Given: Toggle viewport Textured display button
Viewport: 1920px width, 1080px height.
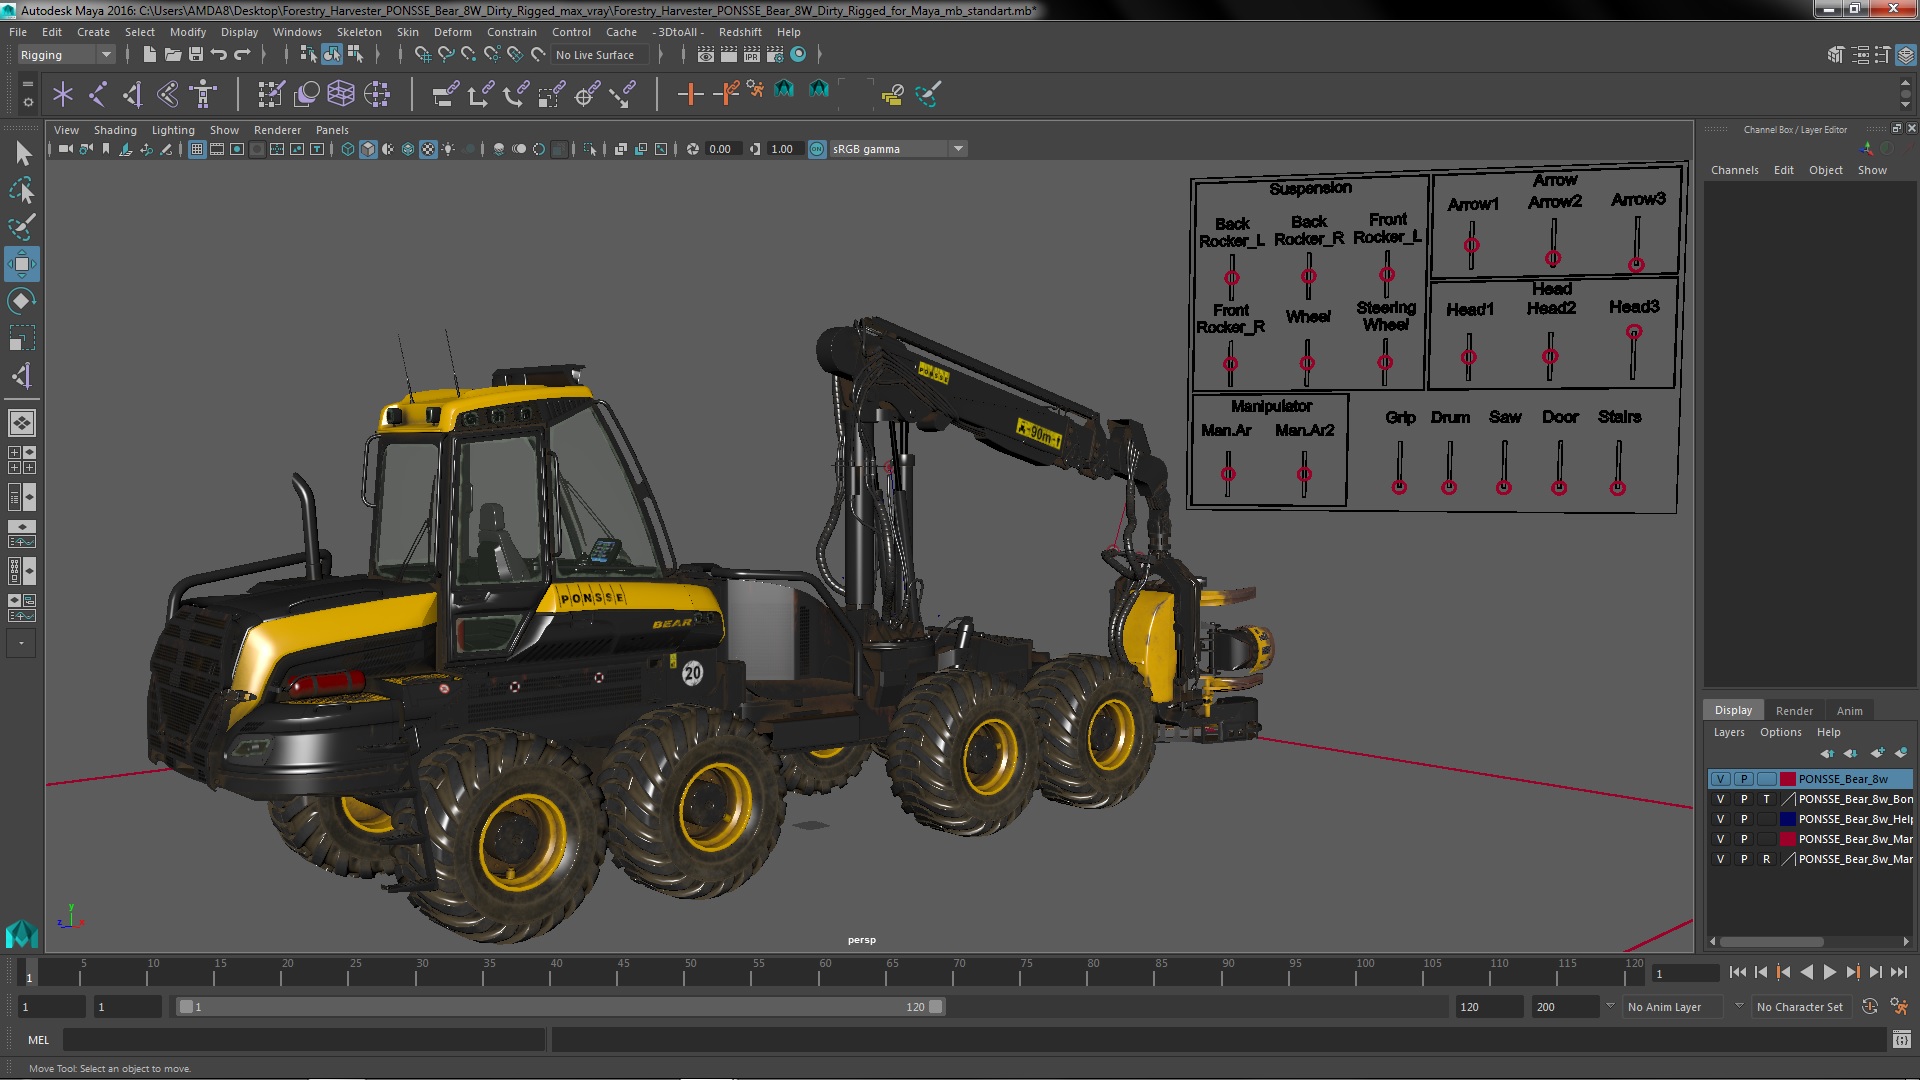Looking at the screenshot, I should point(428,149).
